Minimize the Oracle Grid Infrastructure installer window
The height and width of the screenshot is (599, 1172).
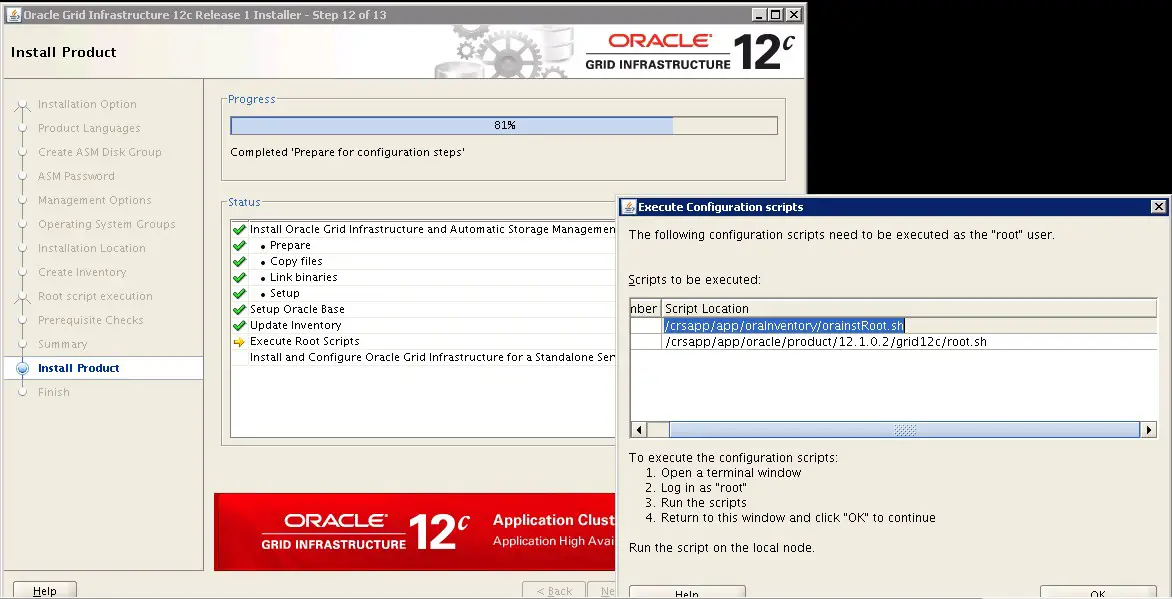759,14
